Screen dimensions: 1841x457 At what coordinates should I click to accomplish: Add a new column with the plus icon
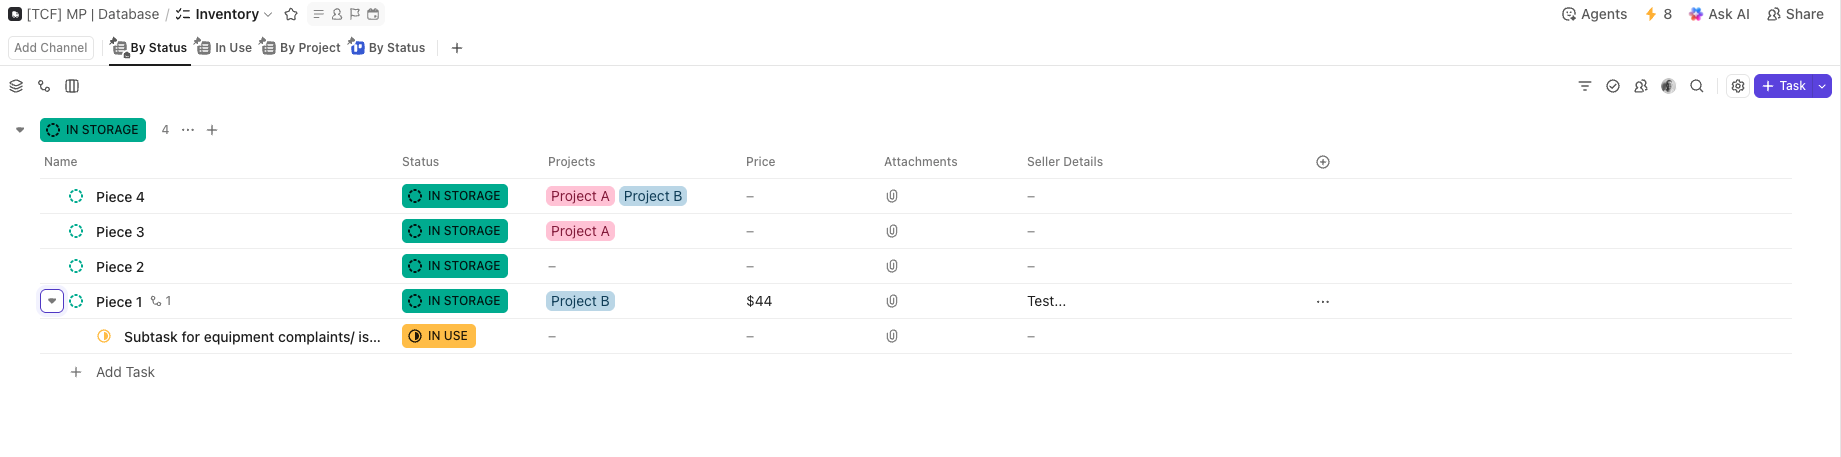tap(1323, 162)
